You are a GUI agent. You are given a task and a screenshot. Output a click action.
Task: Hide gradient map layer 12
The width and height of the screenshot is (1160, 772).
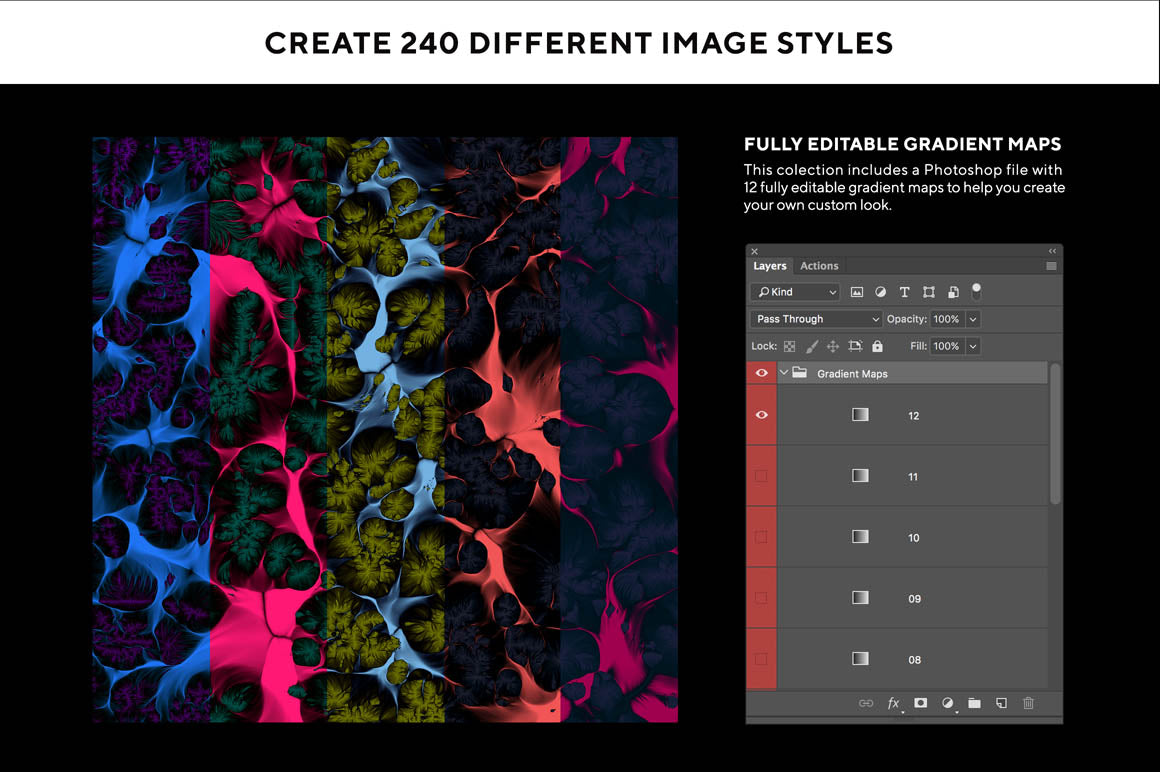coord(761,415)
